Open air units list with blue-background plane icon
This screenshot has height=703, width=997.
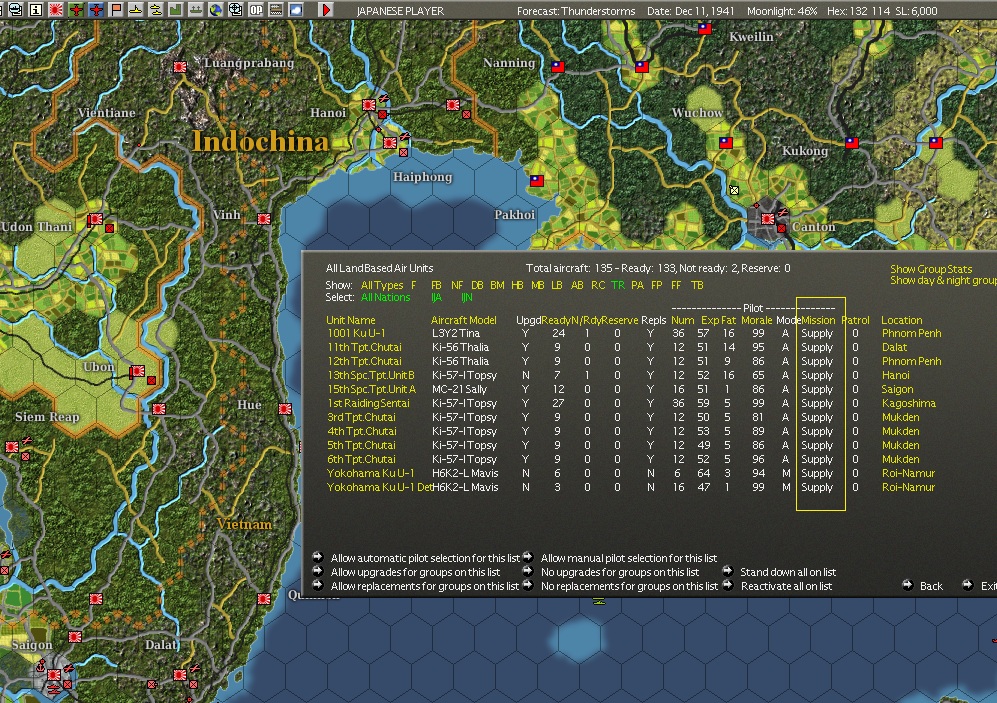point(96,10)
